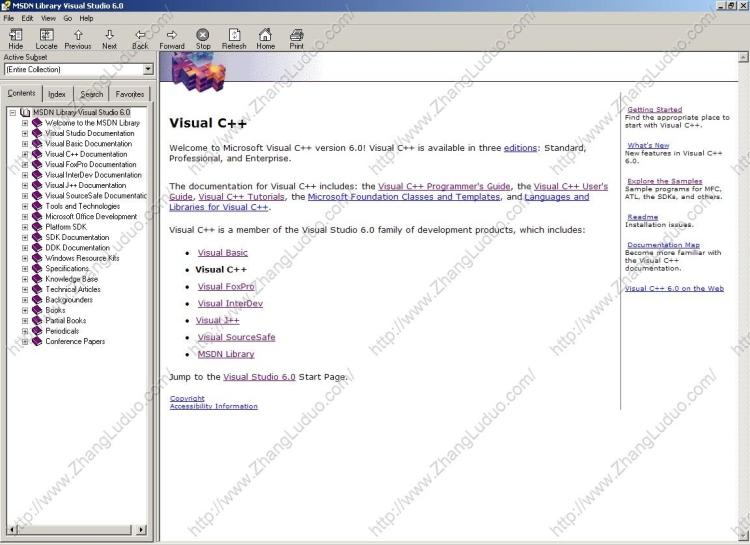
Task: Select the Contents tab
Action: pos(22,93)
